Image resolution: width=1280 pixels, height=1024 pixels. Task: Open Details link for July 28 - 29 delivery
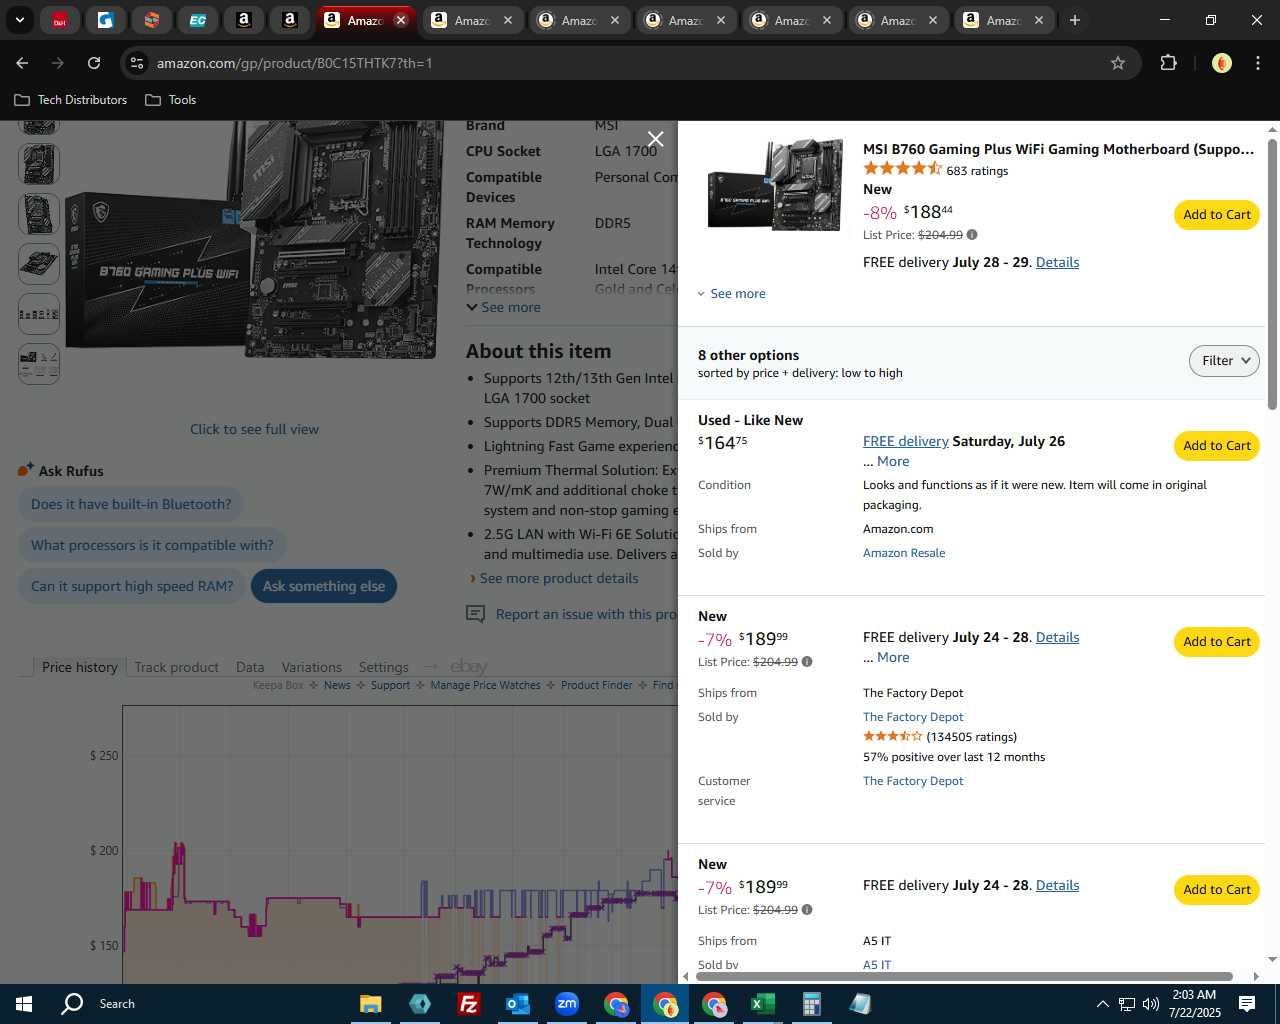pyautogui.click(x=1057, y=262)
